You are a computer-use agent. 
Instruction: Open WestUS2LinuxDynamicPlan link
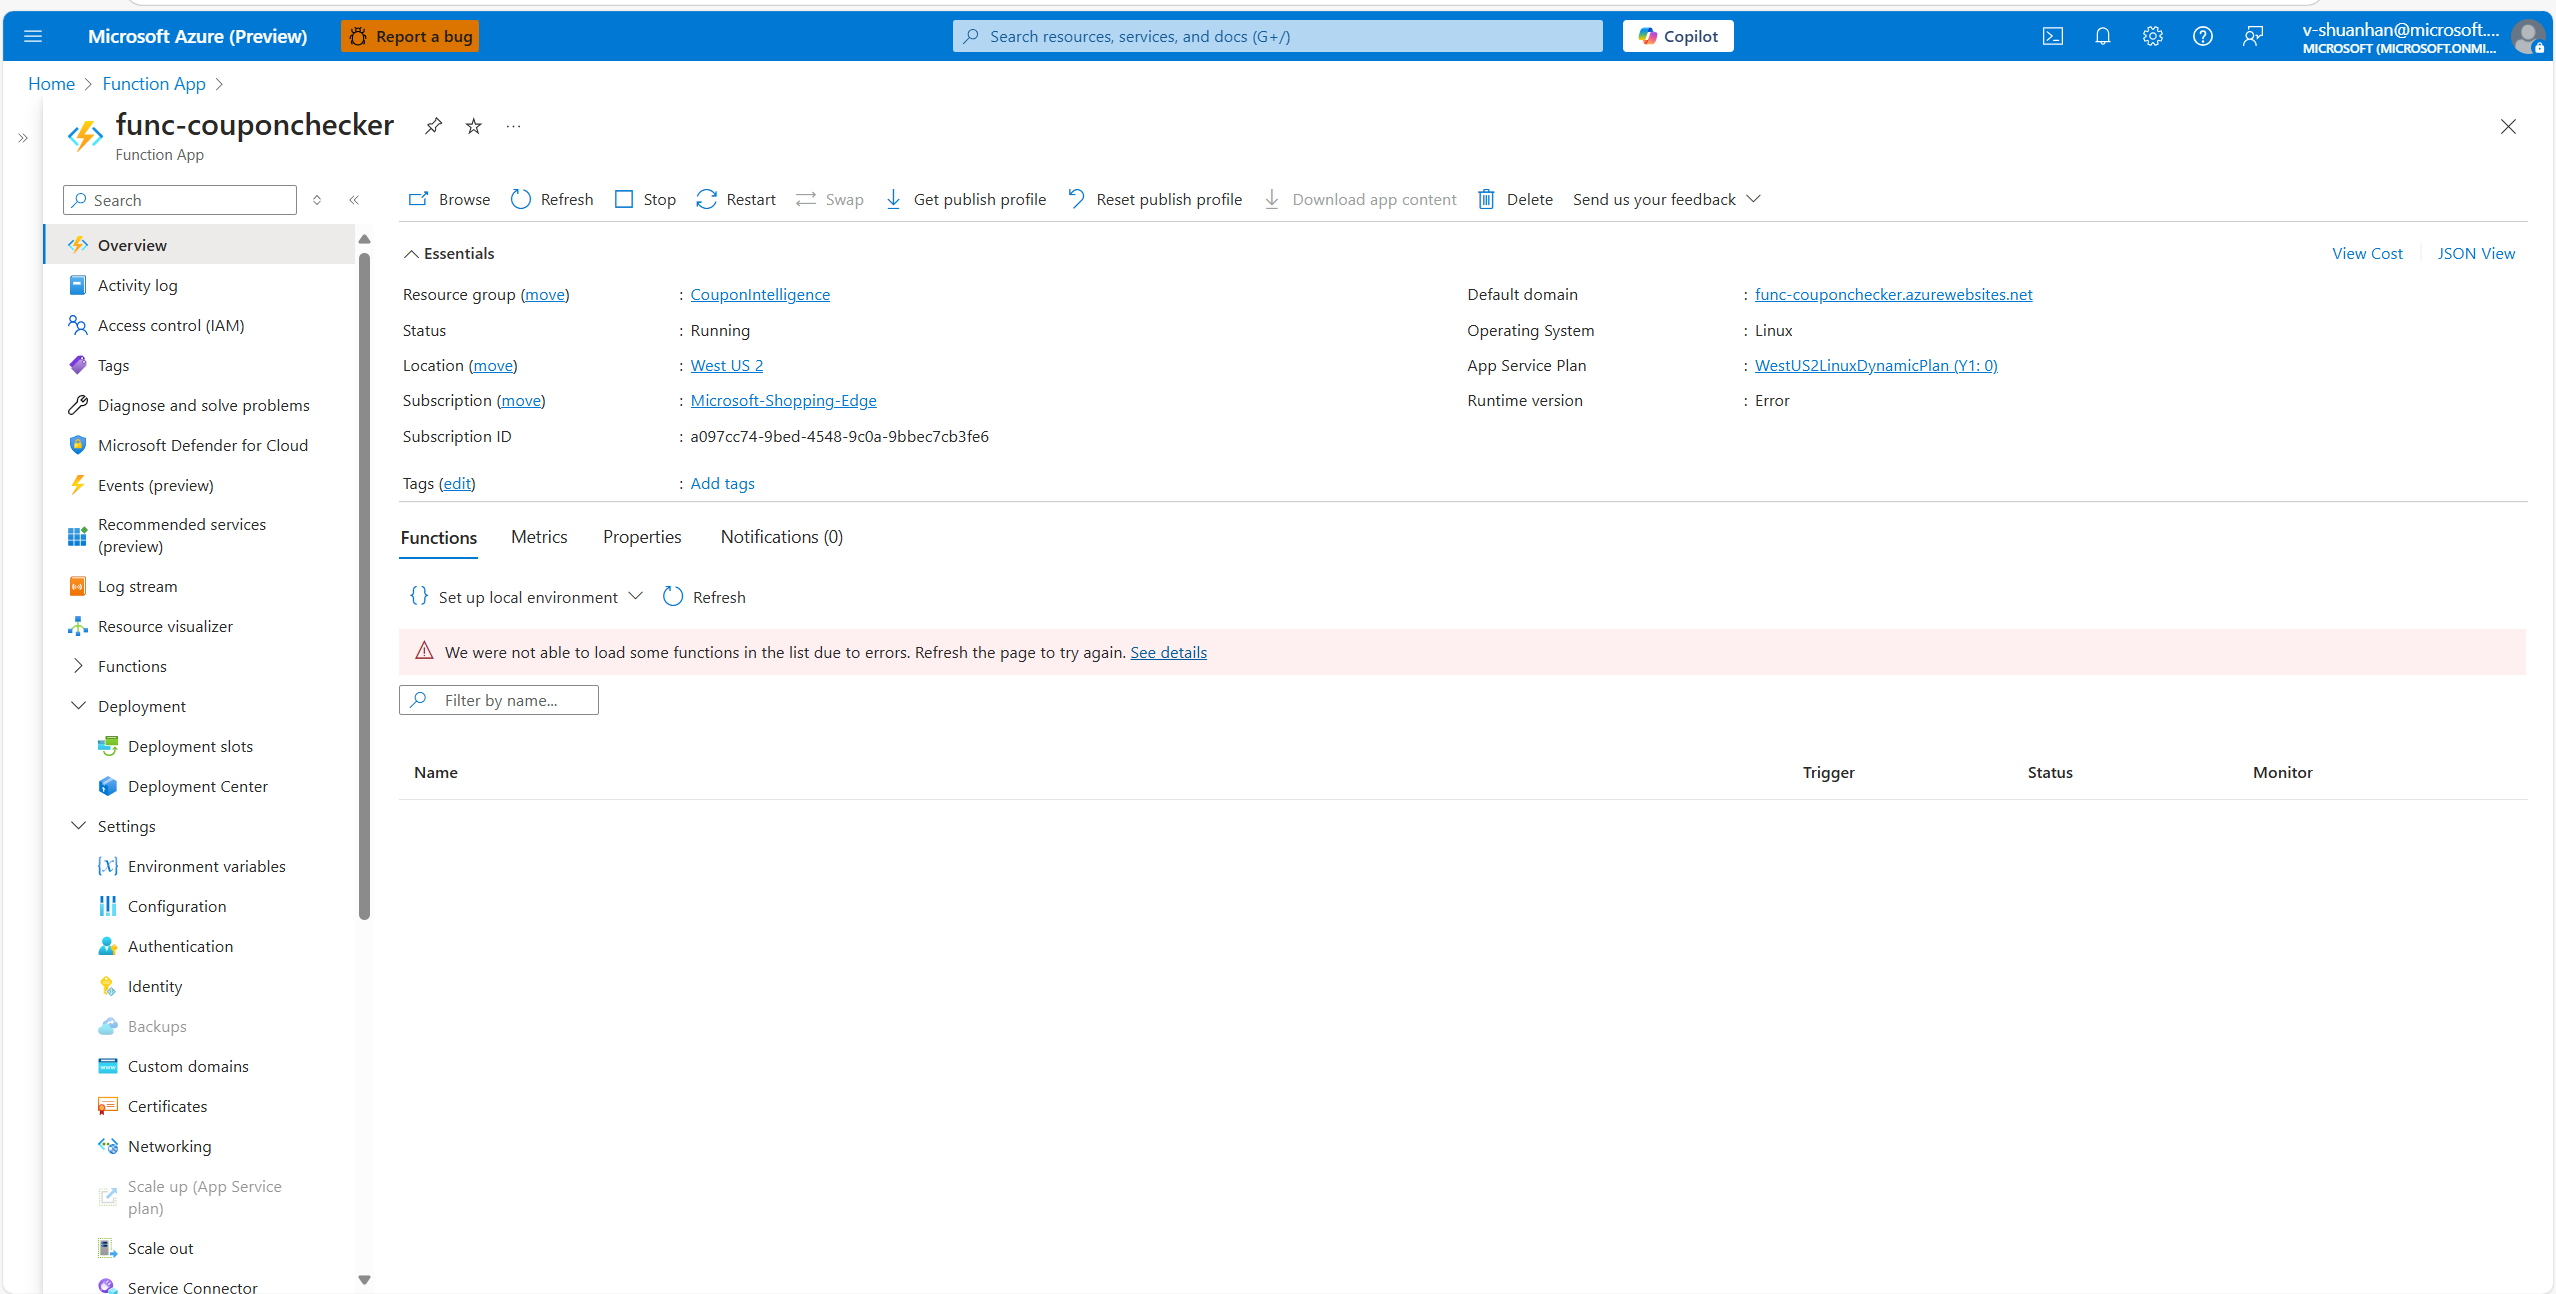(x=1876, y=365)
